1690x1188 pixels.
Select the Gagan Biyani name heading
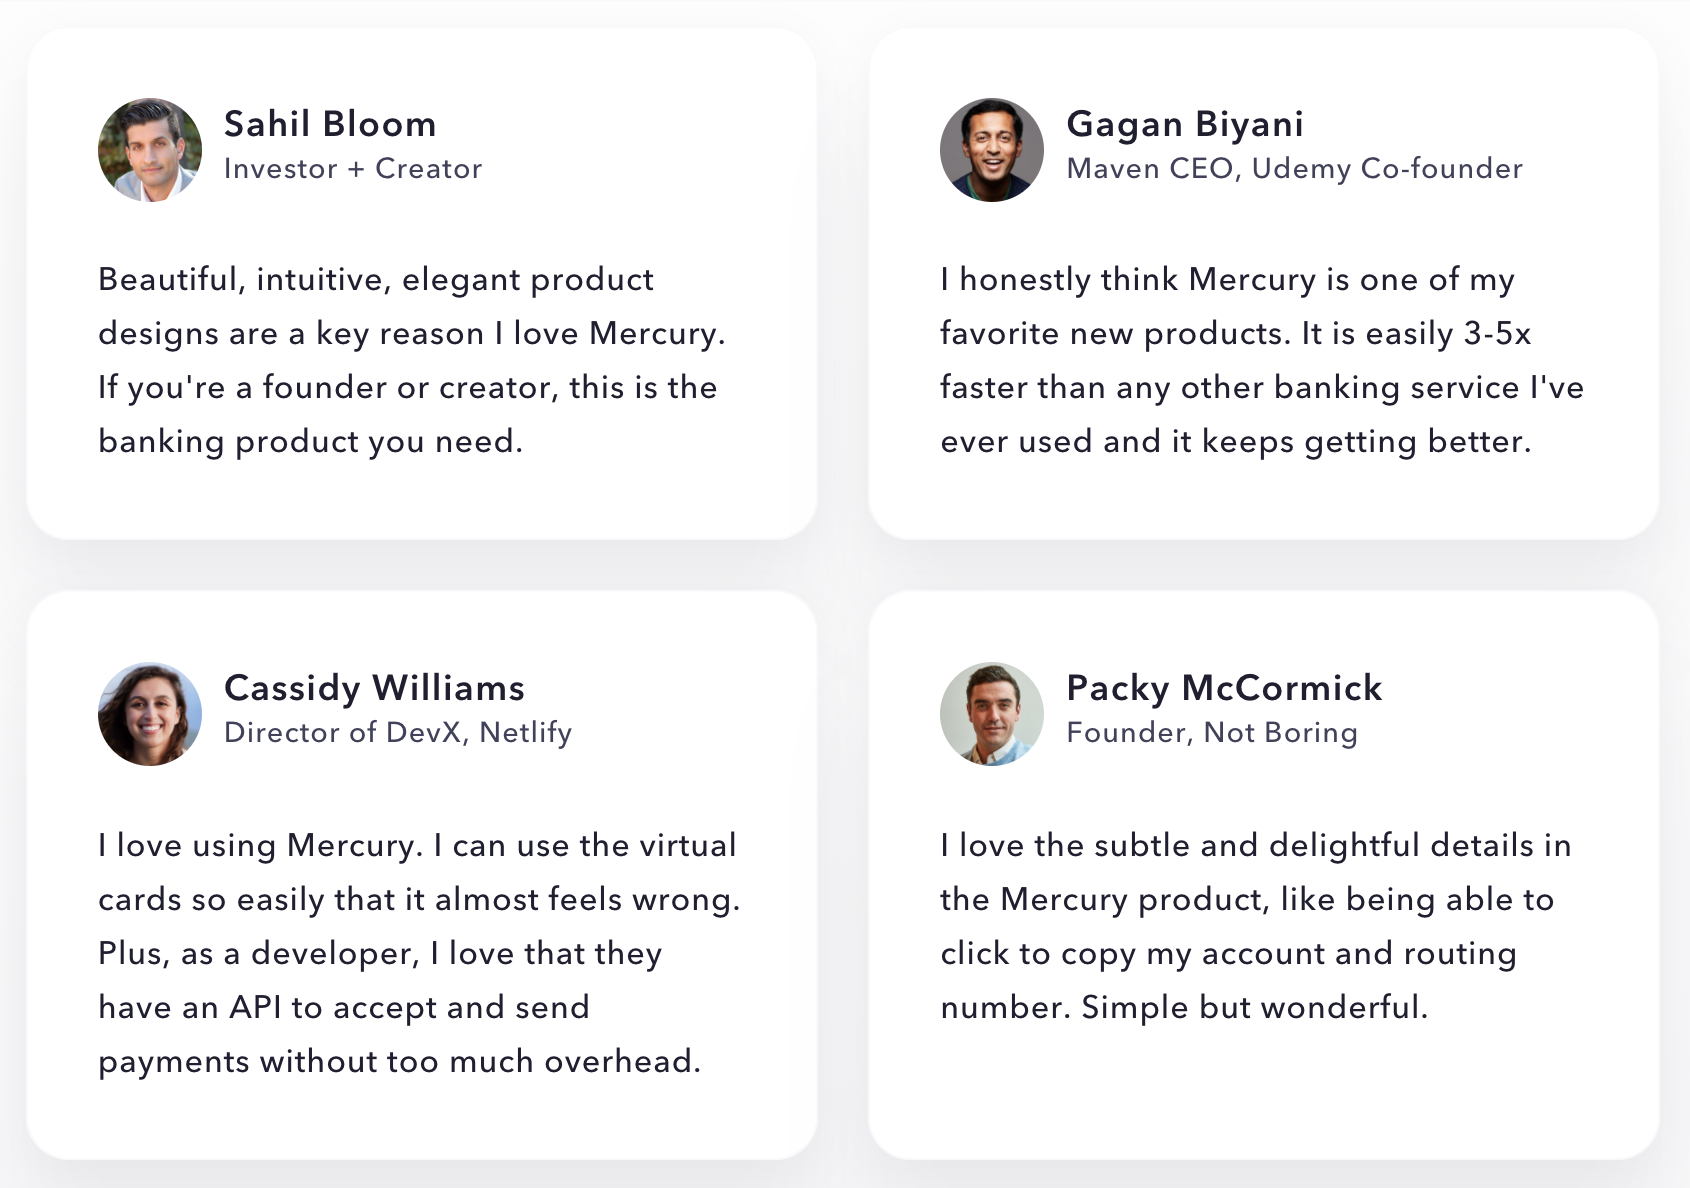coord(1185,124)
